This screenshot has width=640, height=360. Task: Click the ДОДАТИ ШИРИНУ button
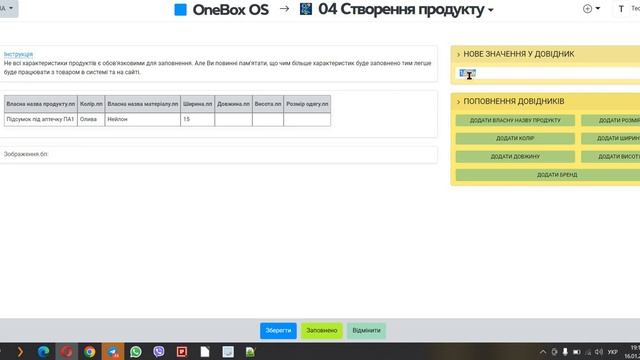611,138
